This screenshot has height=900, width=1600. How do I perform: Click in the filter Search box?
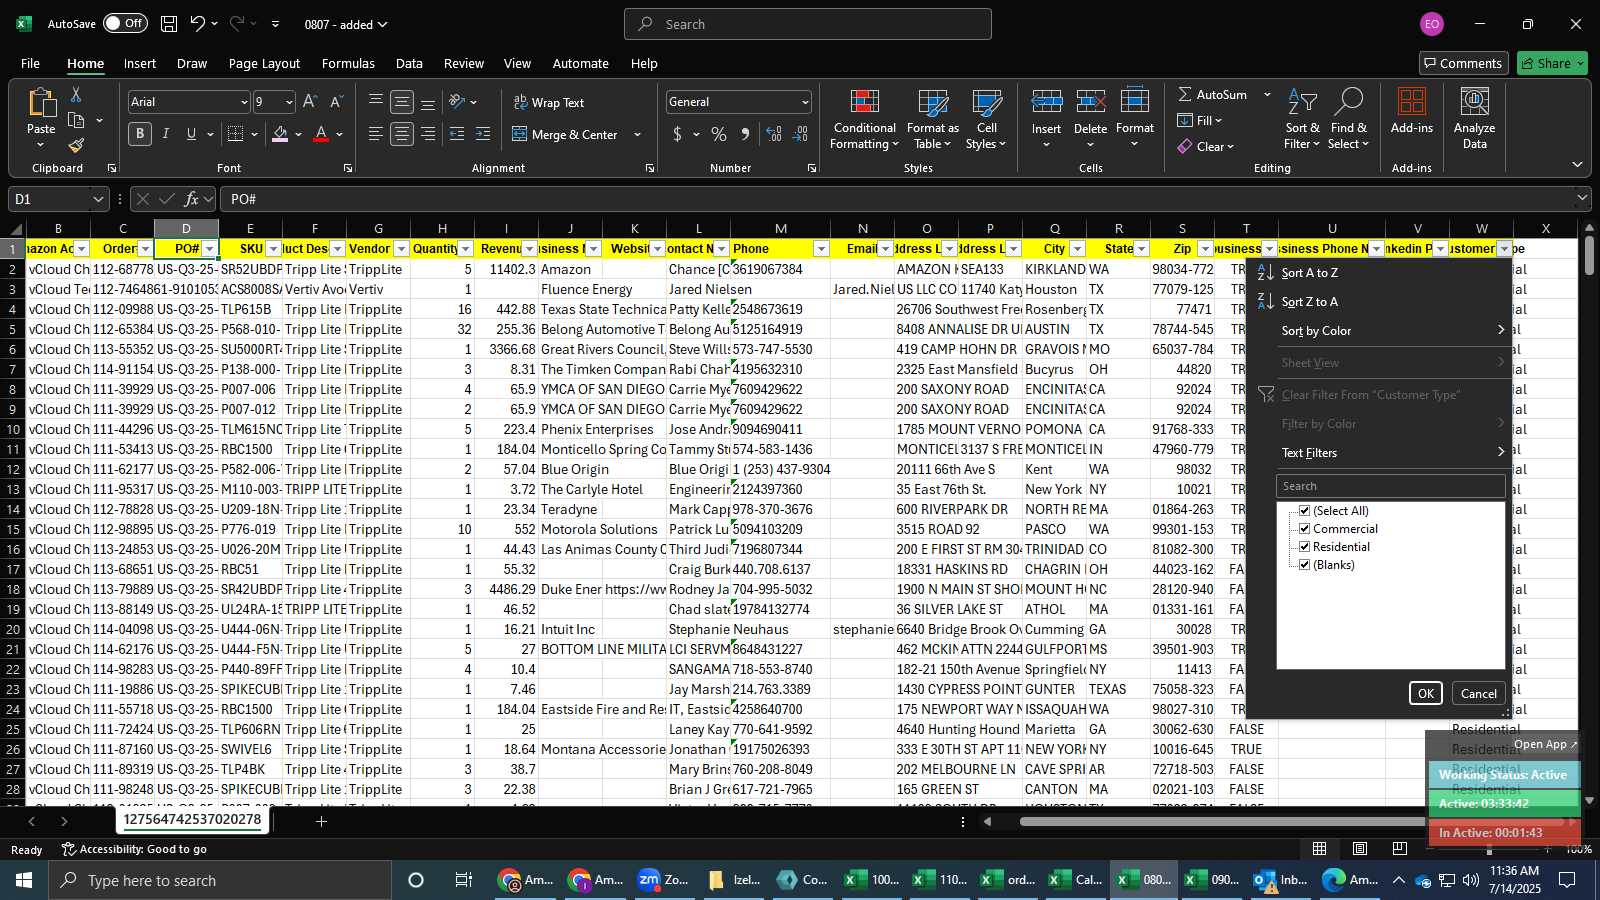[x=1390, y=486]
